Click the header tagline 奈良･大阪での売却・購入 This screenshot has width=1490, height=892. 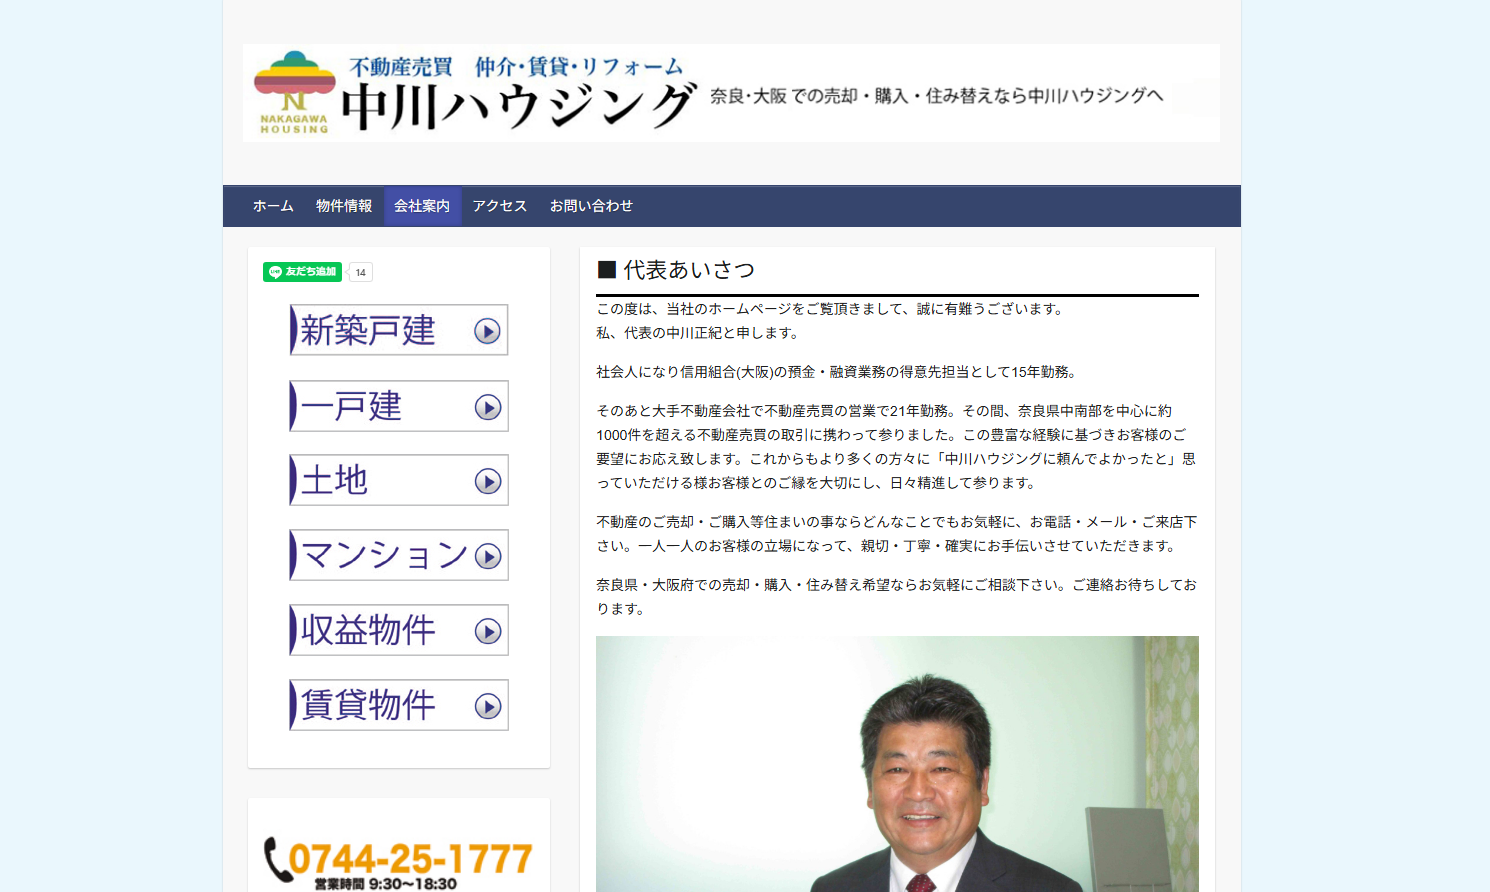point(936,96)
